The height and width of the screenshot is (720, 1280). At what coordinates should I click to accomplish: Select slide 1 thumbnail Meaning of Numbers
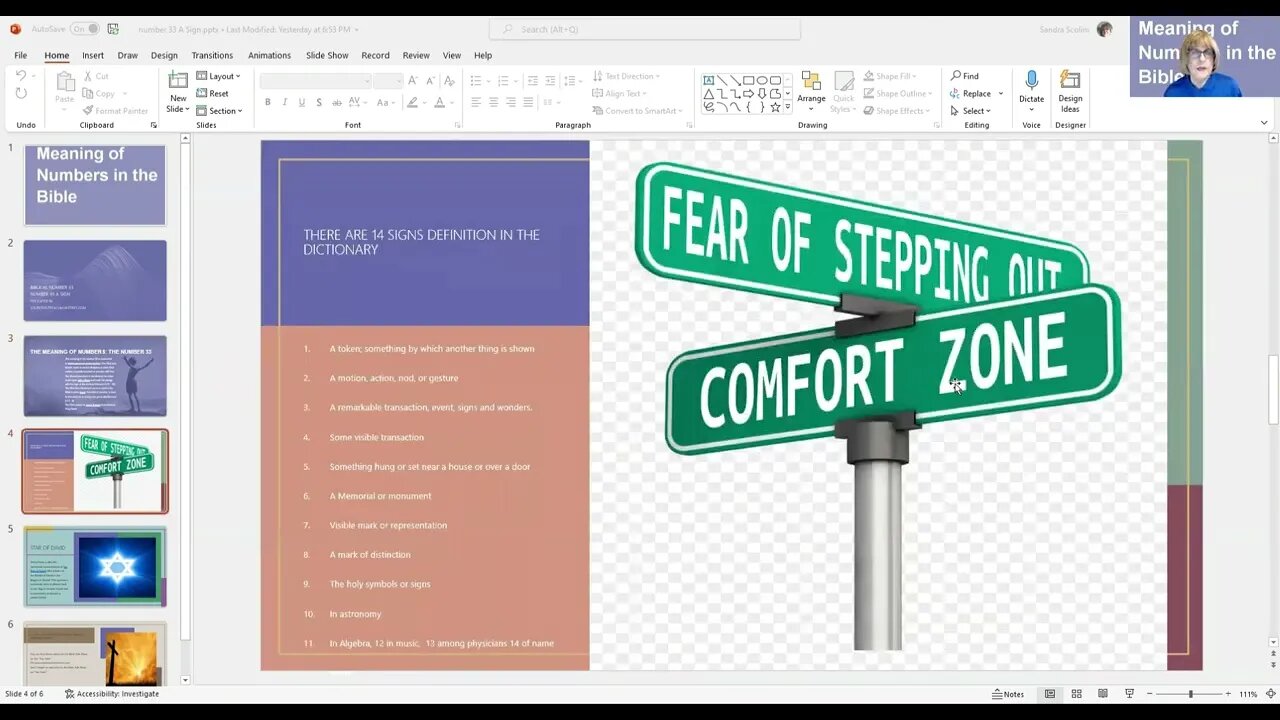[95, 185]
